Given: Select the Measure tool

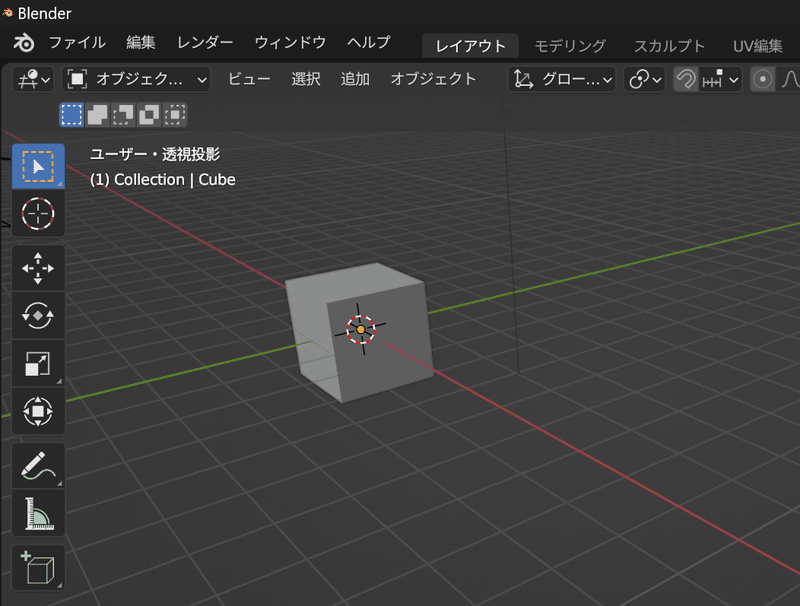Looking at the screenshot, I should click(38, 513).
